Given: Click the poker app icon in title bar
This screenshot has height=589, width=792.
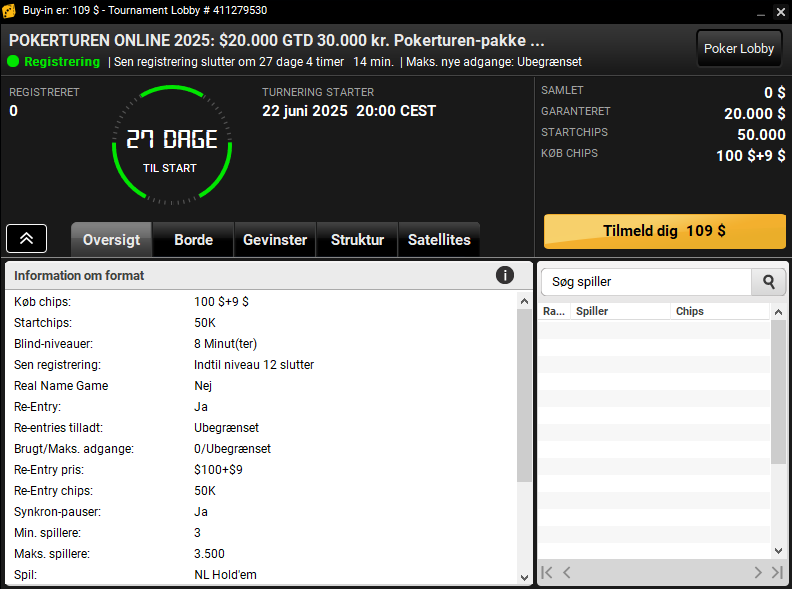Looking at the screenshot, I should (9, 11).
